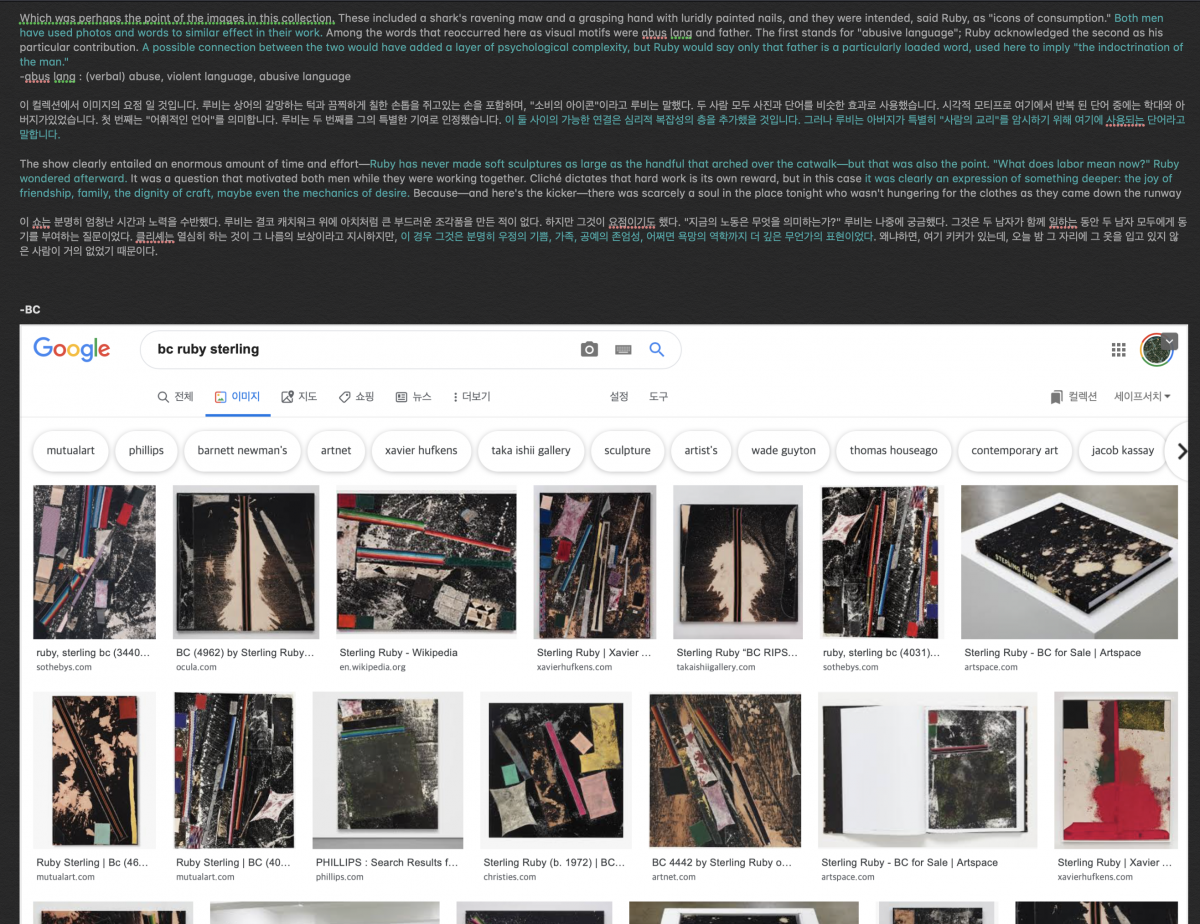This screenshot has height=924, width=1200.
Task: Open the christies.com Sterling Ruby image
Action: (556, 770)
